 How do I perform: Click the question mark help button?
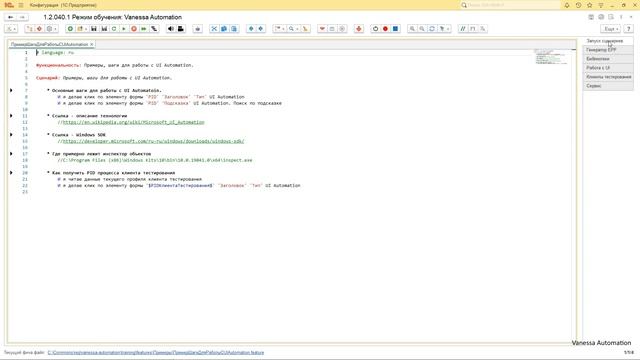click(629, 29)
